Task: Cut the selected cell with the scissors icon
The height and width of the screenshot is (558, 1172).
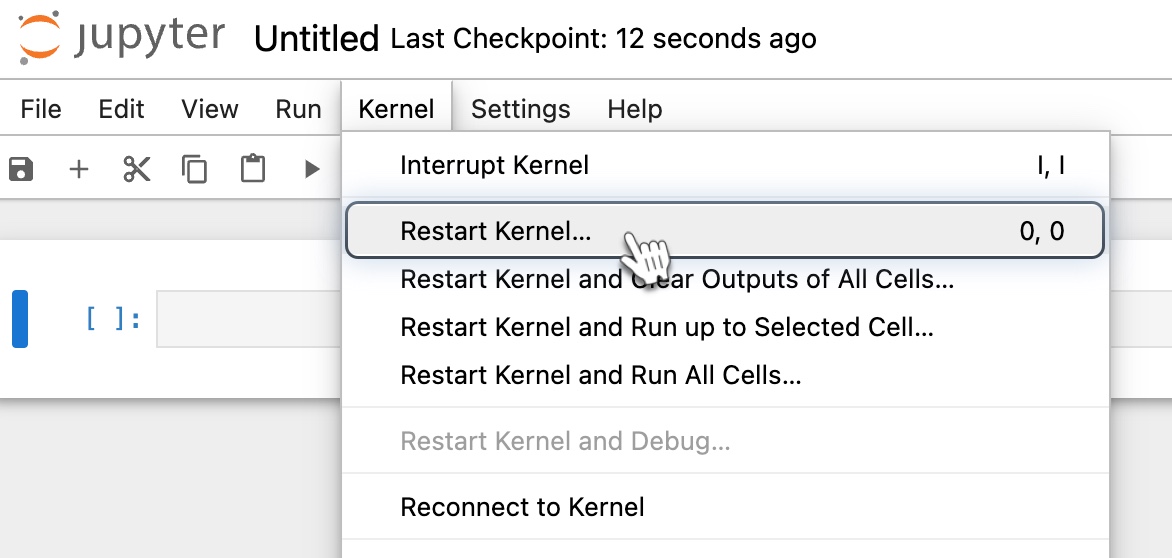Action: (137, 169)
